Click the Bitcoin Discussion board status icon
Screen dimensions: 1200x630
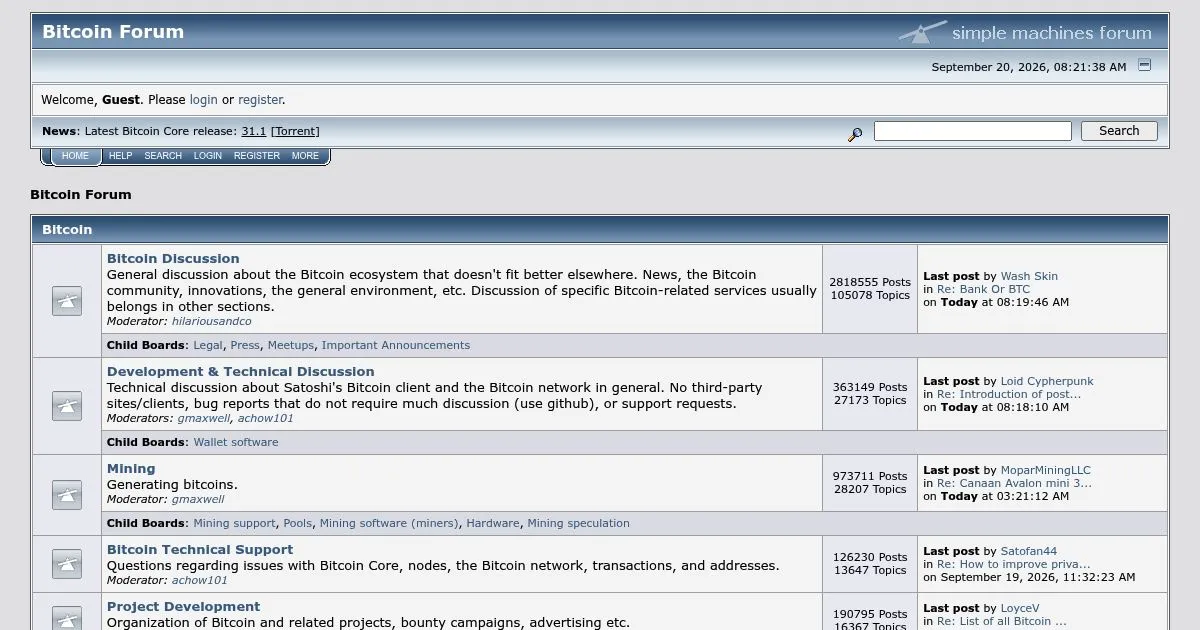[67, 300]
